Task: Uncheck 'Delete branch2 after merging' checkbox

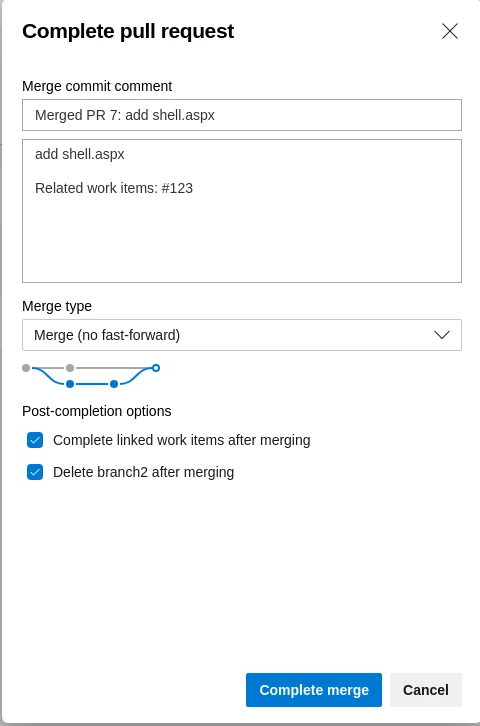Action: click(35, 472)
